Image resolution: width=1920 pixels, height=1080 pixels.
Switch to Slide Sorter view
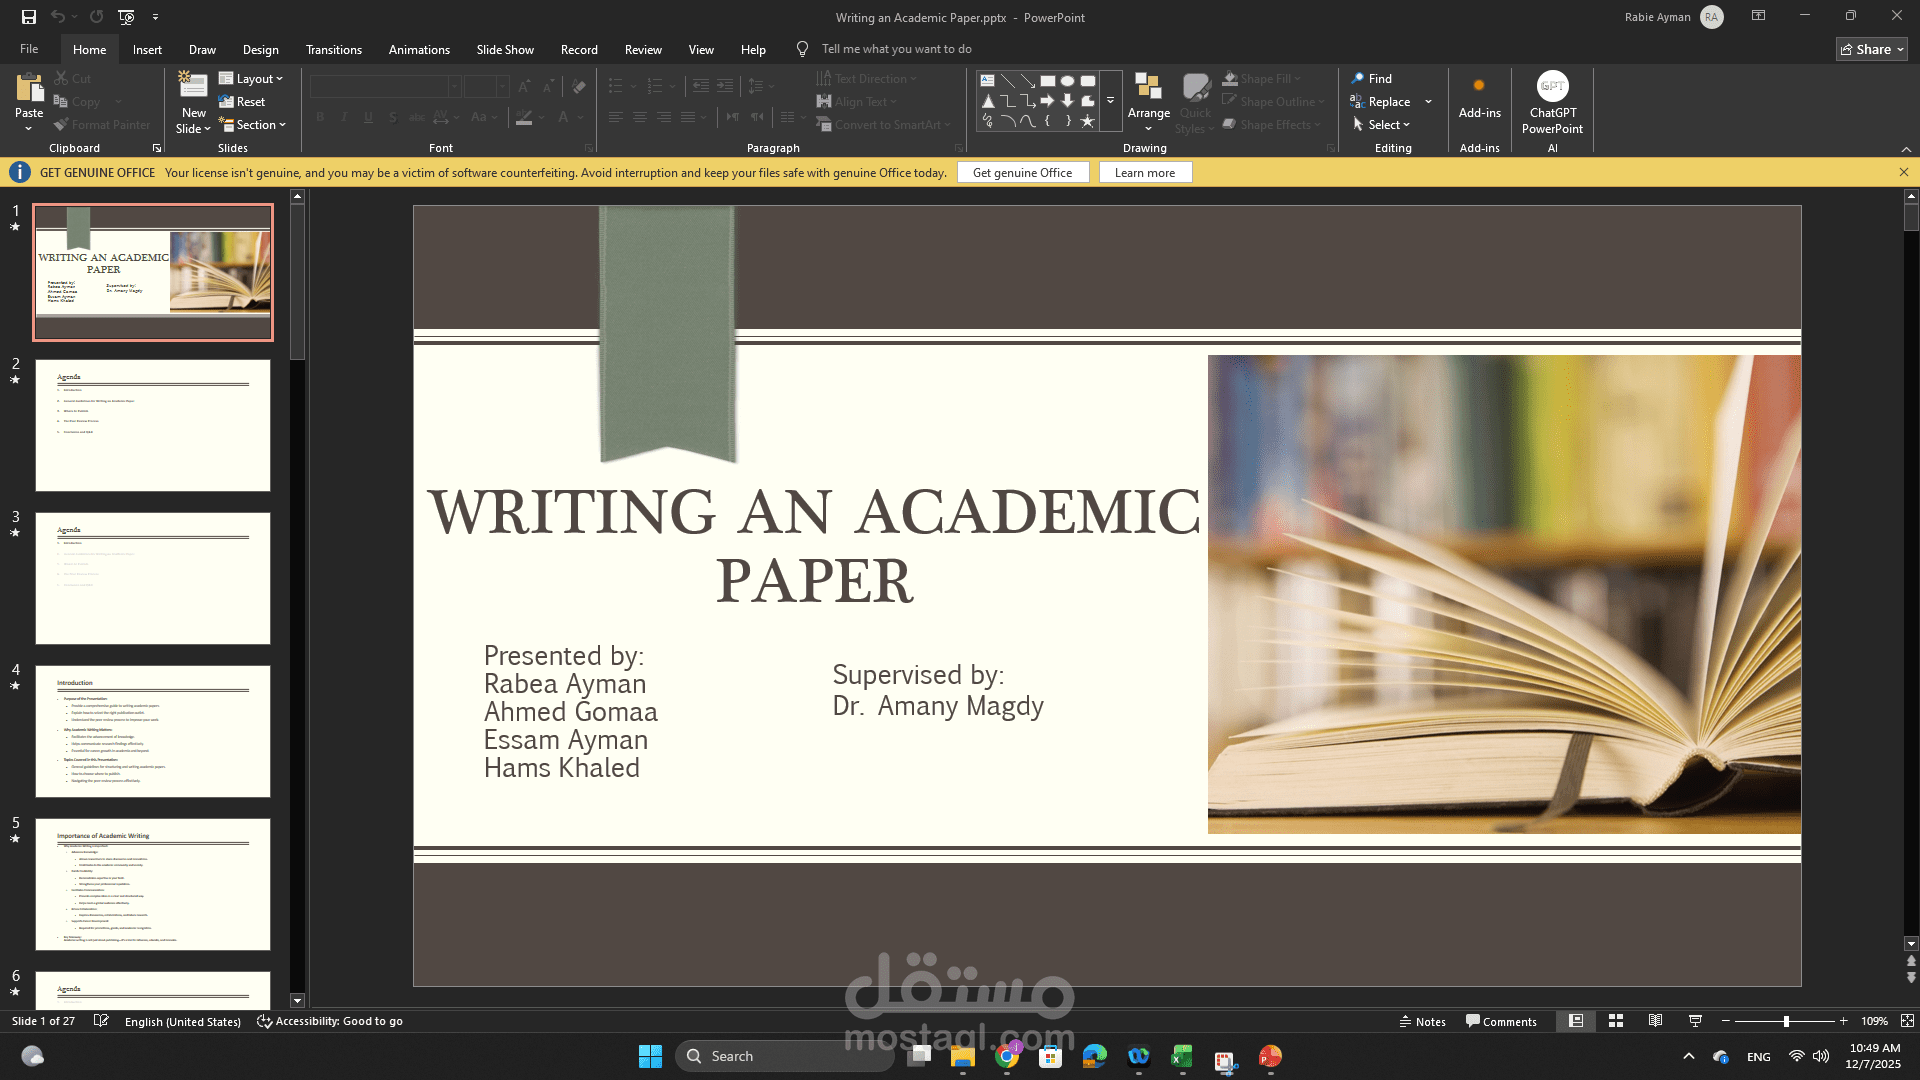1616,1021
